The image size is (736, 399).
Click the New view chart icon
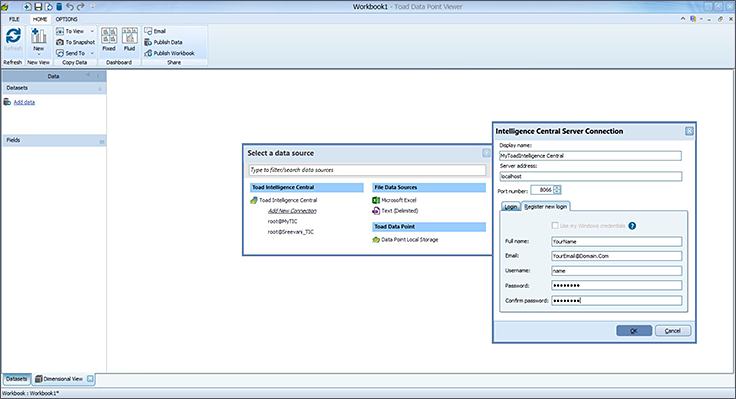point(38,36)
